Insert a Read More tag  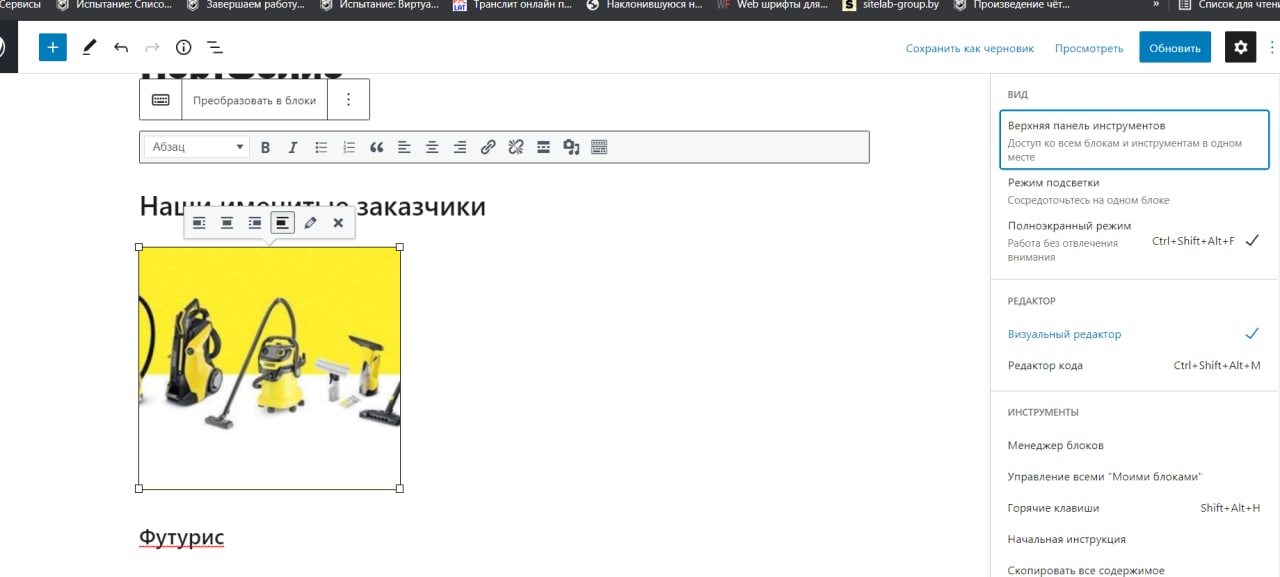tap(544, 147)
